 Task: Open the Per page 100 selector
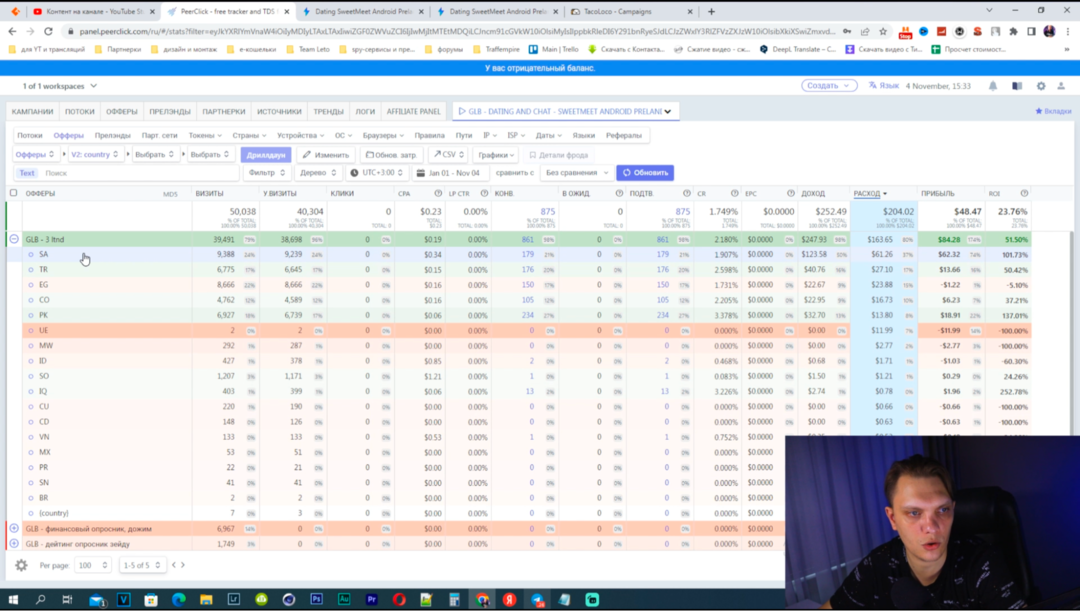click(93, 565)
